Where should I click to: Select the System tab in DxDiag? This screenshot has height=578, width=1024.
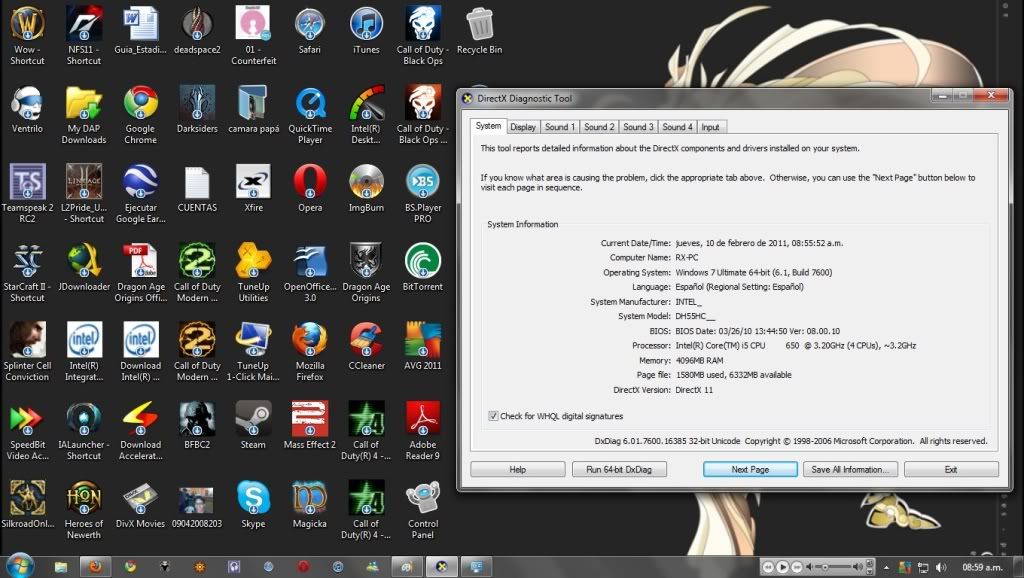coord(488,126)
